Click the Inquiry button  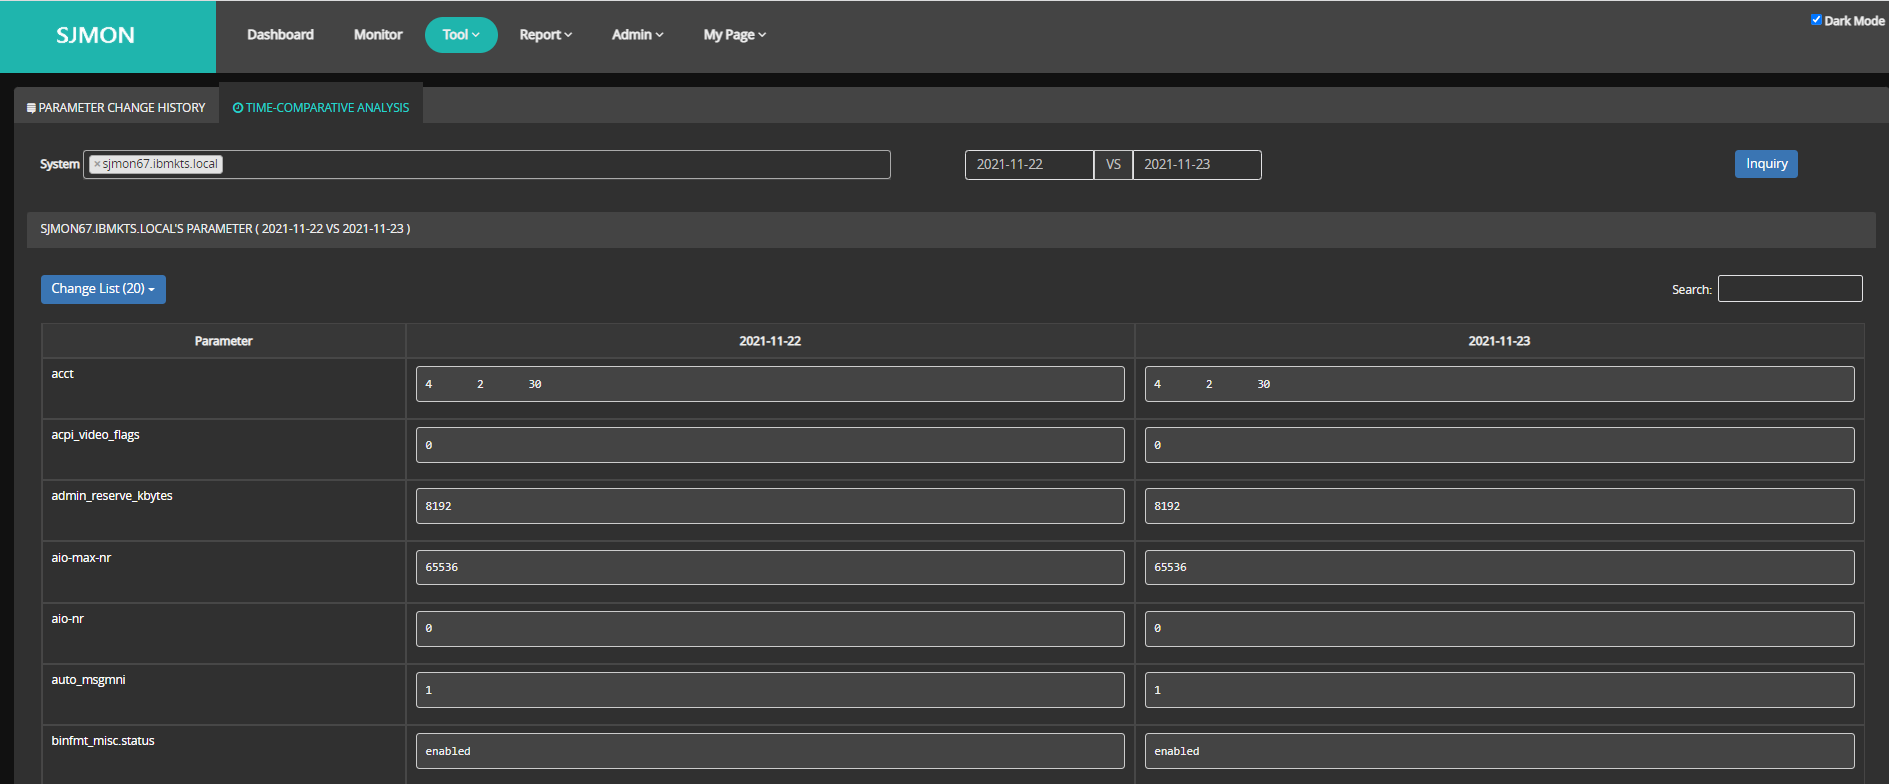[x=1765, y=164]
